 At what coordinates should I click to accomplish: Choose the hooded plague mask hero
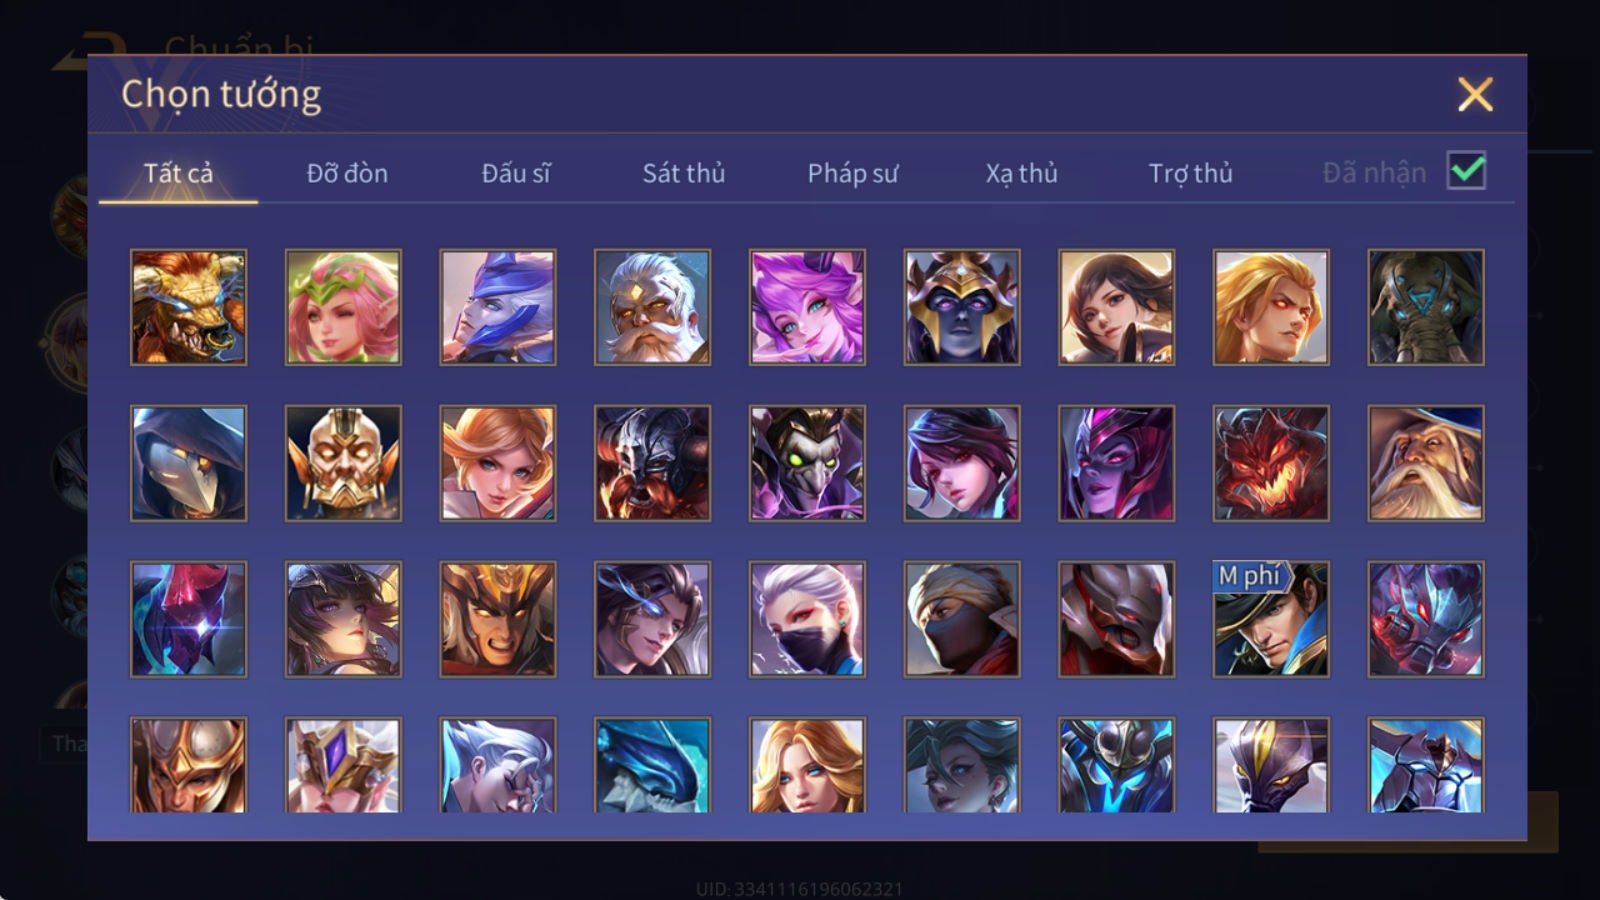click(188, 463)
